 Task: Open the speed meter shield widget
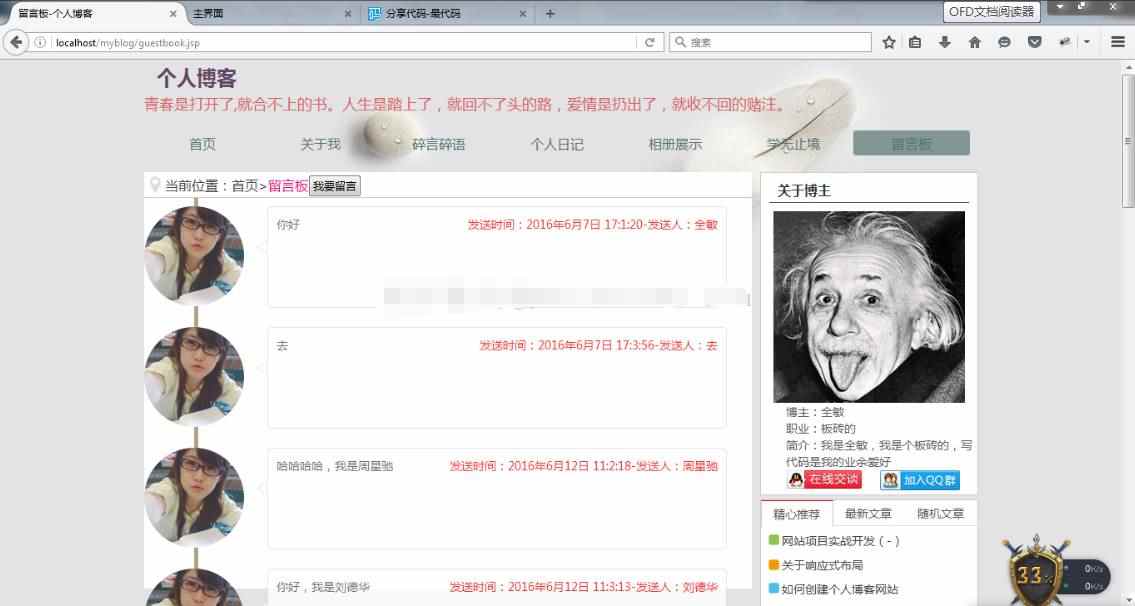tap(1035, 572)
